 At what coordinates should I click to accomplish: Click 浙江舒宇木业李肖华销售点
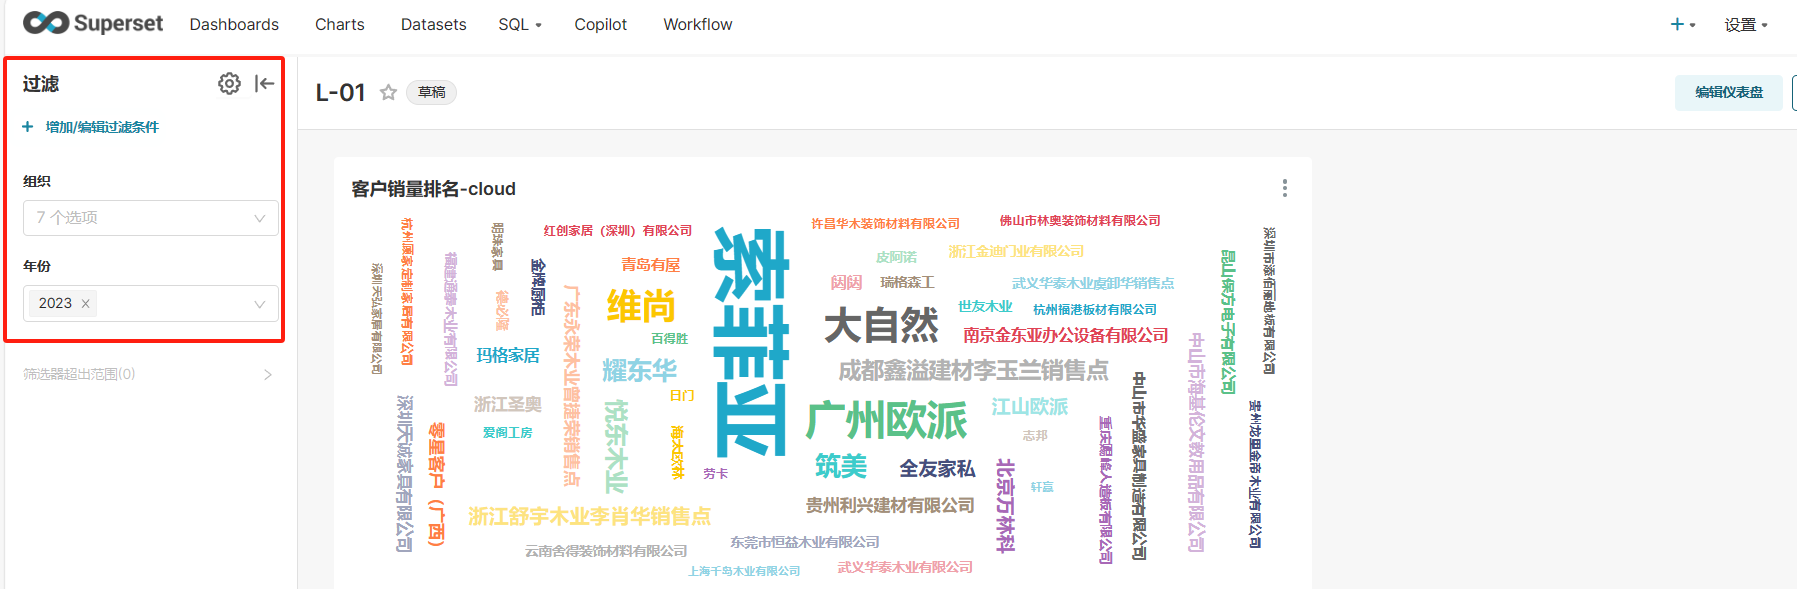[x=590, y=516]
